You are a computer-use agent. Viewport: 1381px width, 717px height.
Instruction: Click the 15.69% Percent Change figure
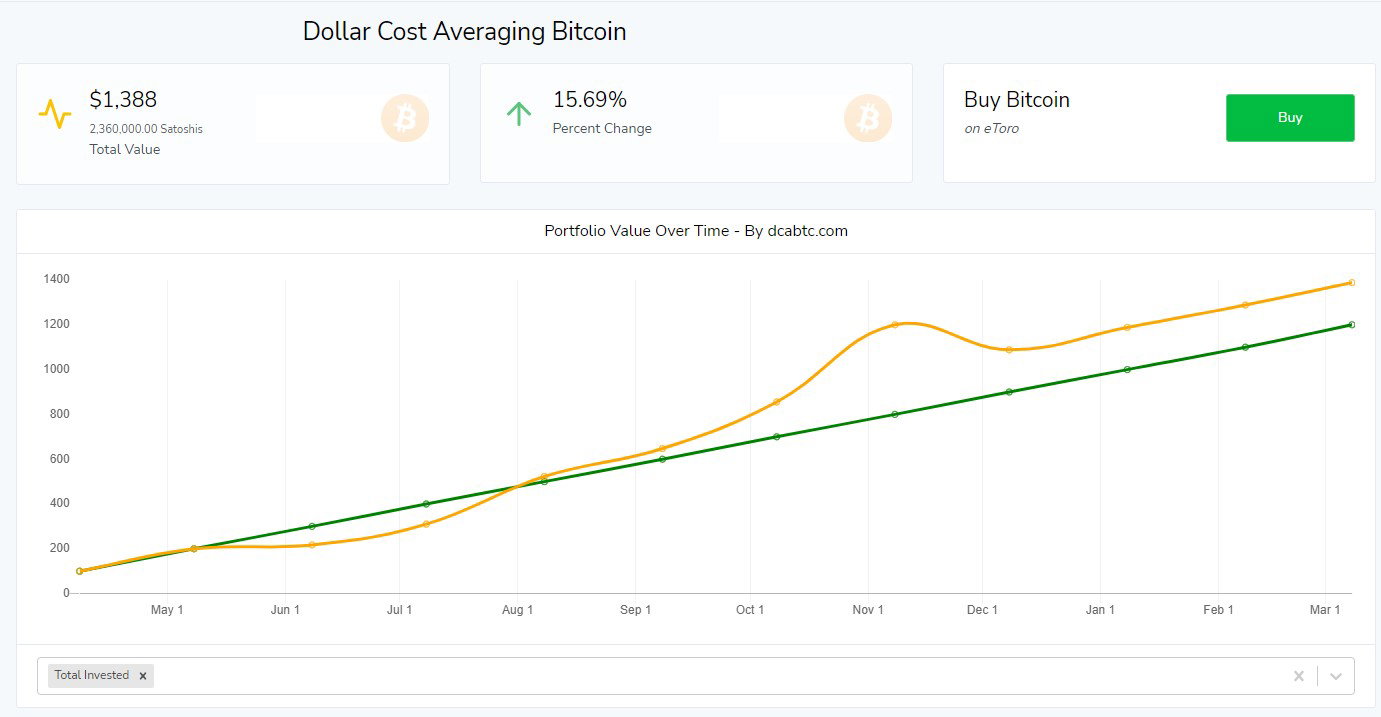pos(590,100)
